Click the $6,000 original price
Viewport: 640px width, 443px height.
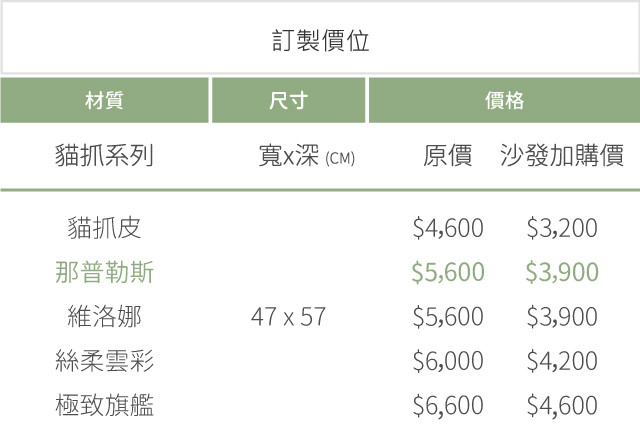pyautogui.click(x=448, y=361)
